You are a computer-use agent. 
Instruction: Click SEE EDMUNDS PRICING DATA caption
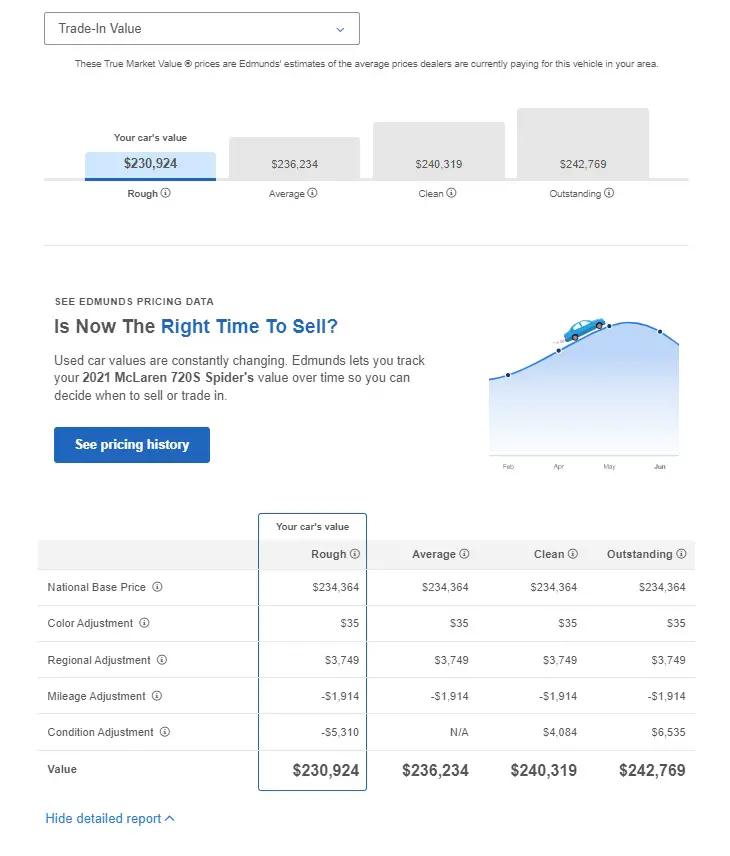[x=134, y=301]
